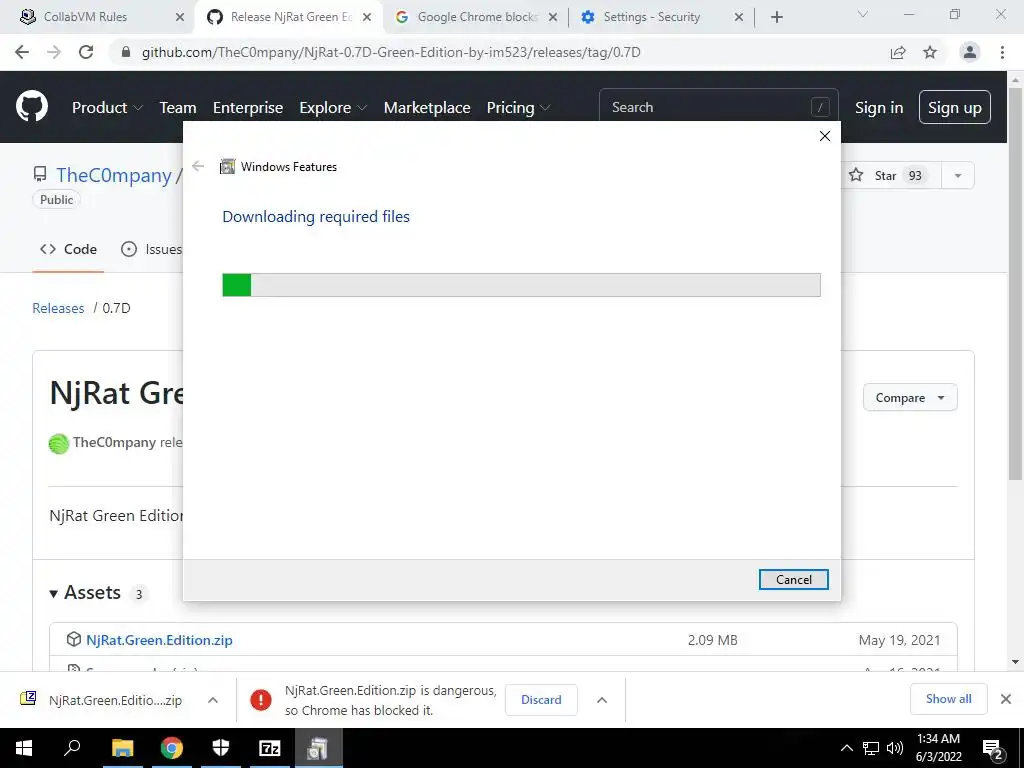Click the page vertical scrollbar
1024x768 pixels.
1015,283
